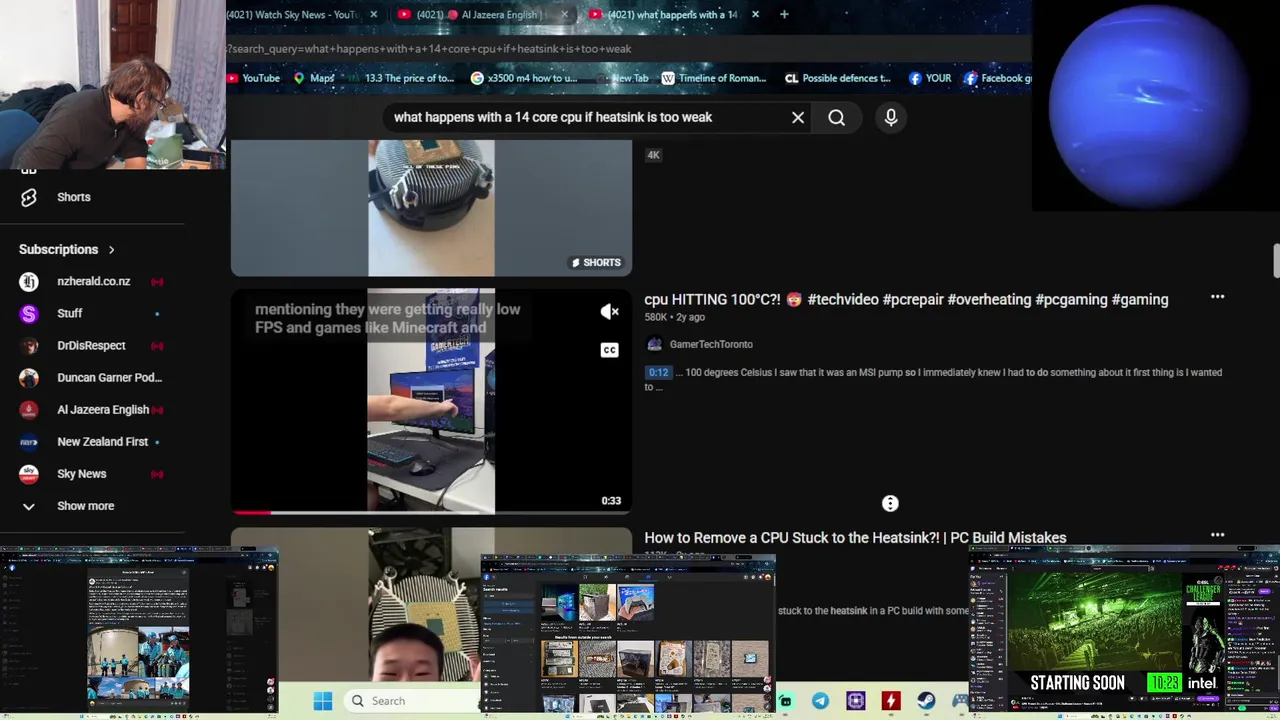Screen dimensions: 1280x720
Task: Click the nzherald.co.nz channel avatar
Action: (x=29, y=282)
